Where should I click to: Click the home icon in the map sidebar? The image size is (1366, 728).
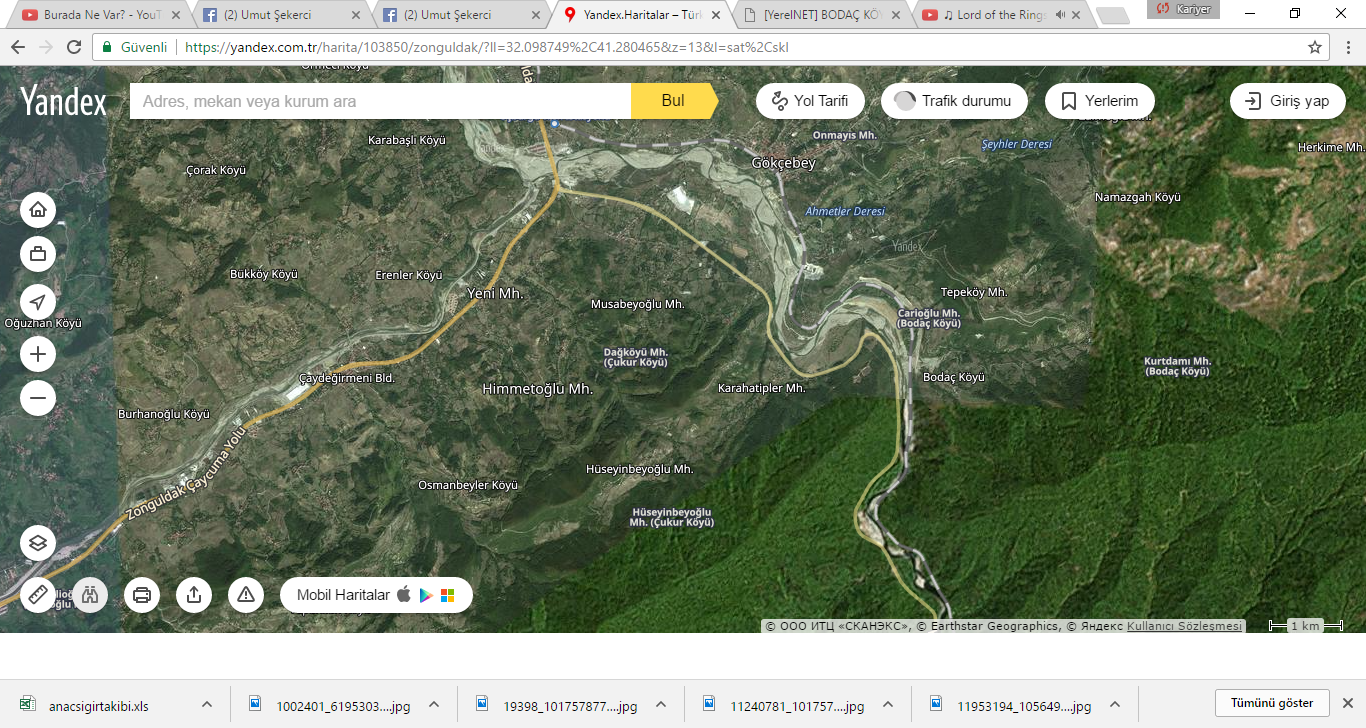click(38, 210)
